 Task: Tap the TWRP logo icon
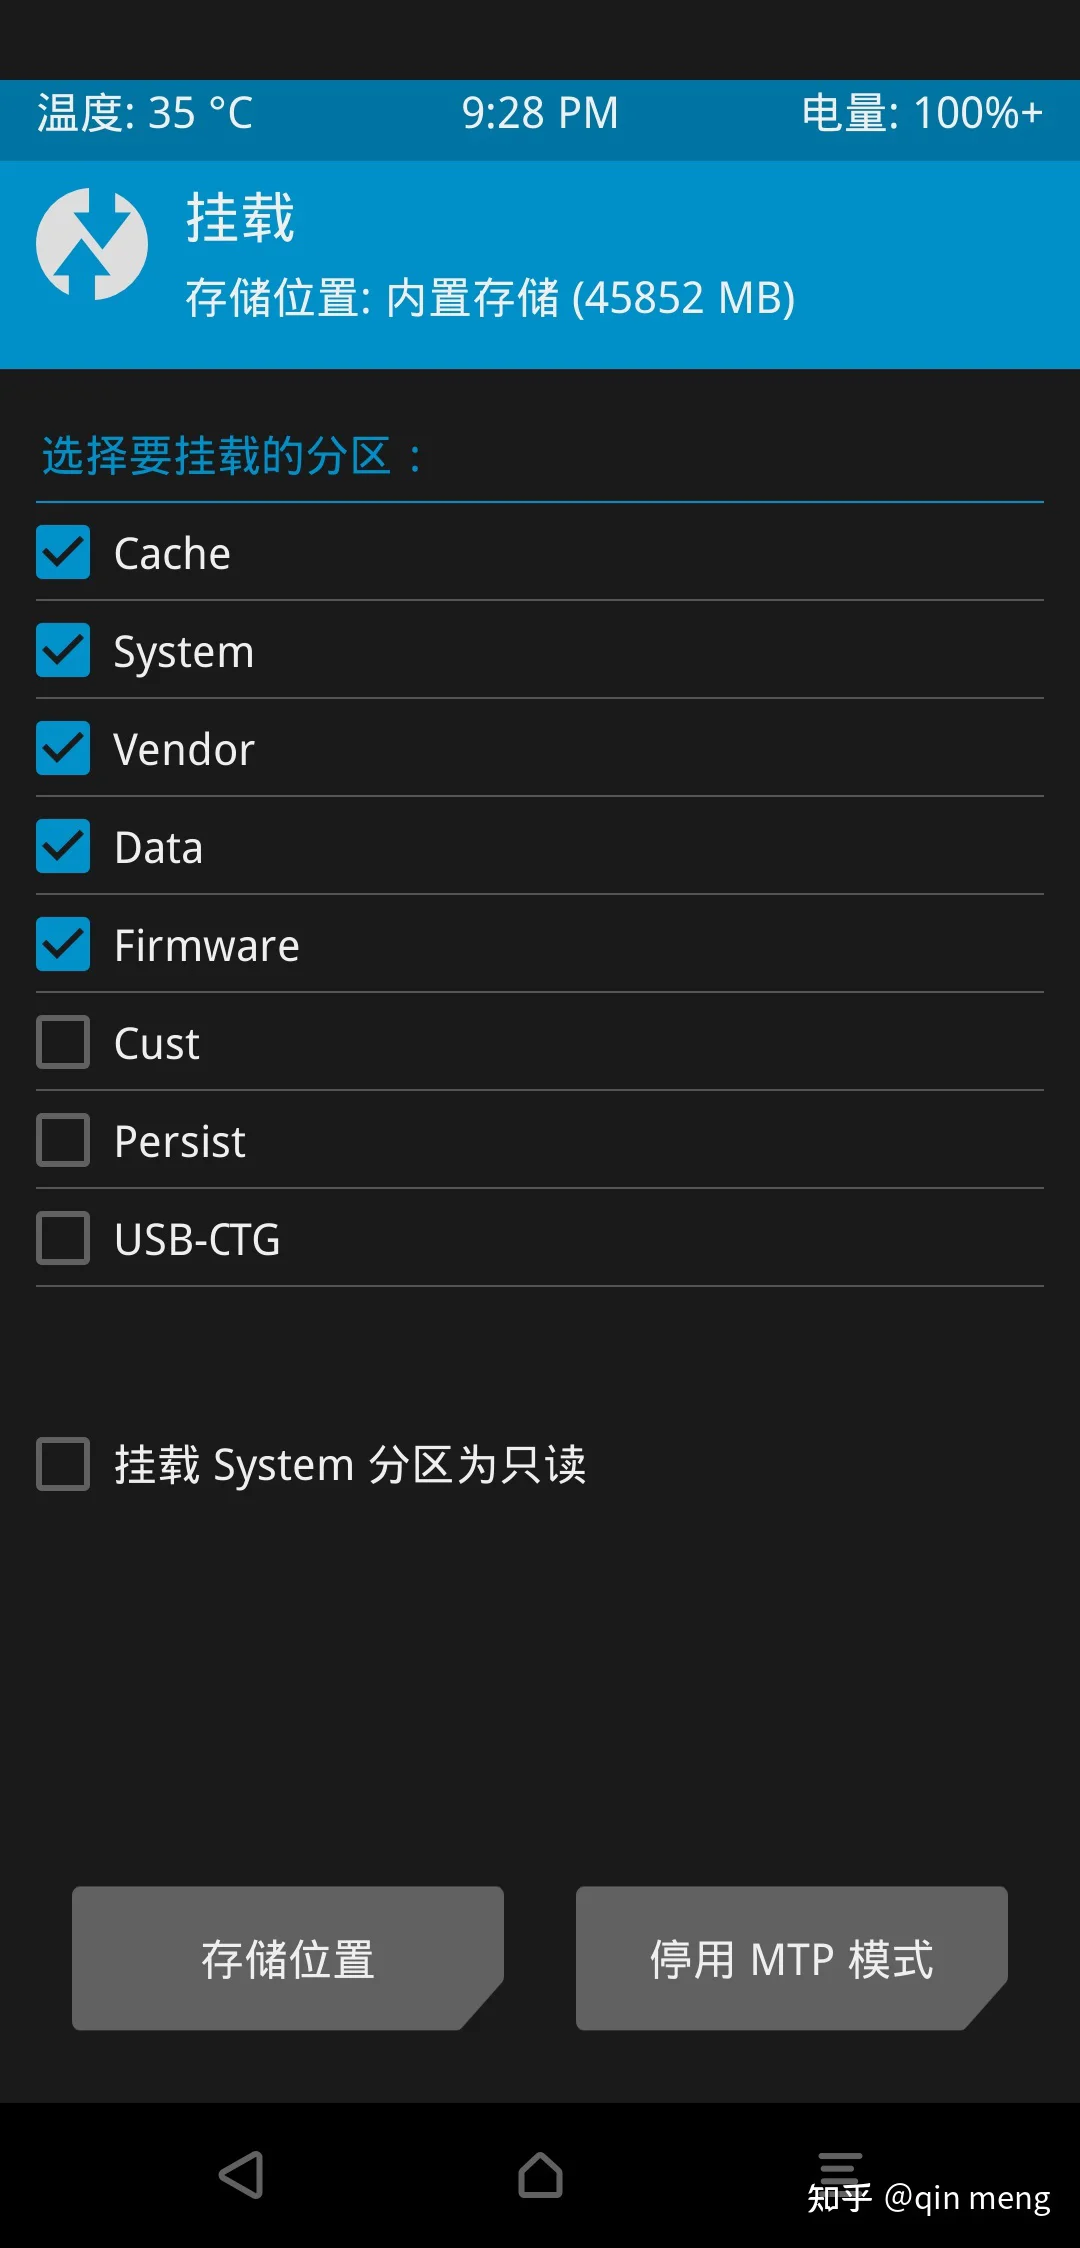[x=92, y=244]
